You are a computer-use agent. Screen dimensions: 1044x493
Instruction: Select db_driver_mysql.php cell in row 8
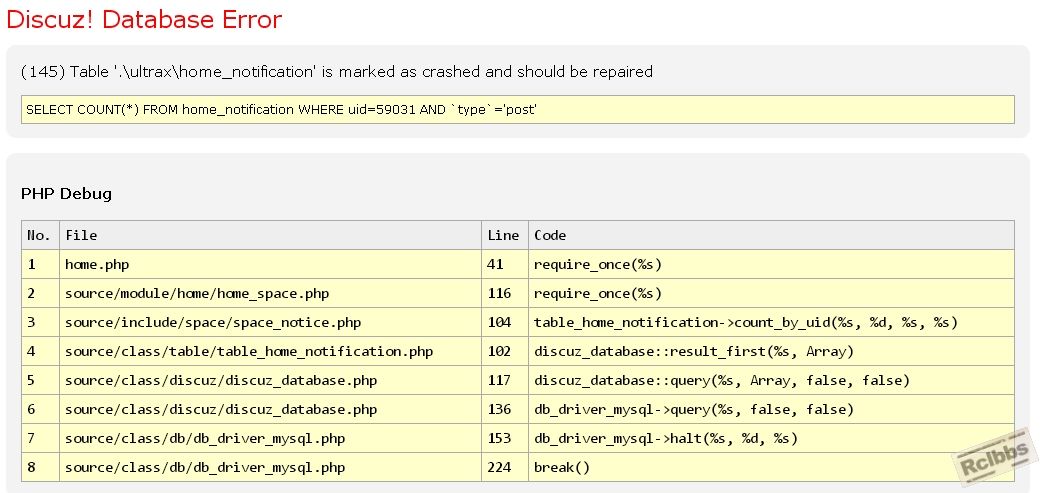pyautogui.click(x=270, y=467)
